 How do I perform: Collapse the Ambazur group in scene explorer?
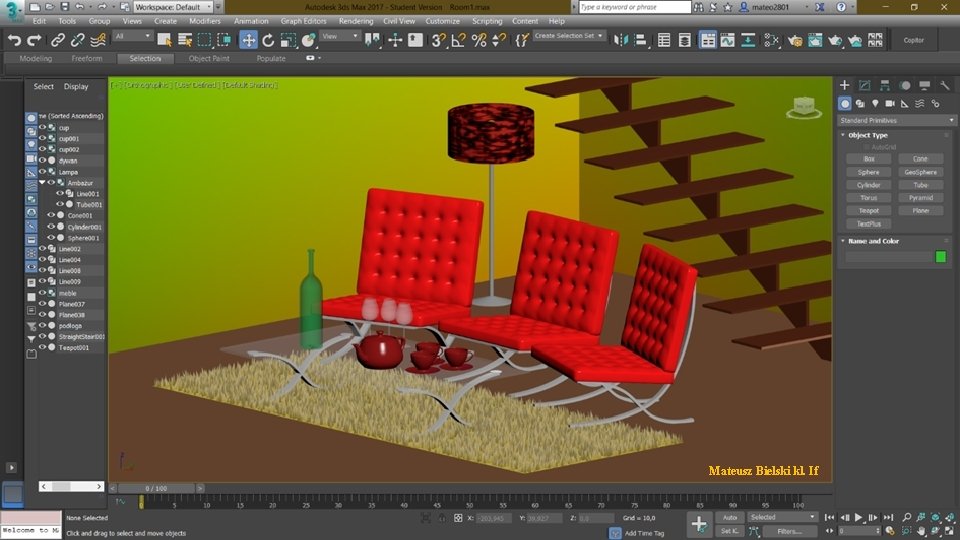click(42, 182)
